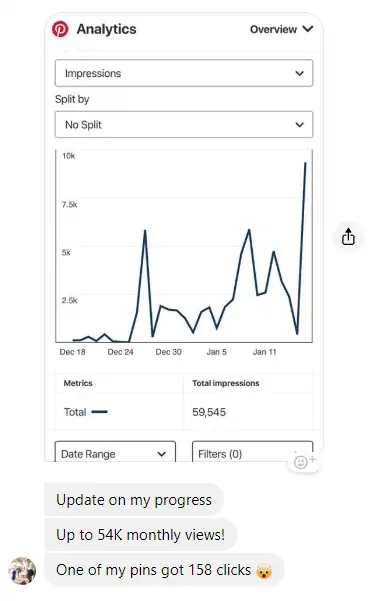The width and height of the screenshot is (370, 601).
Task: Select the '158 clicks' message bubble
Action: click(x=164, y=570)
